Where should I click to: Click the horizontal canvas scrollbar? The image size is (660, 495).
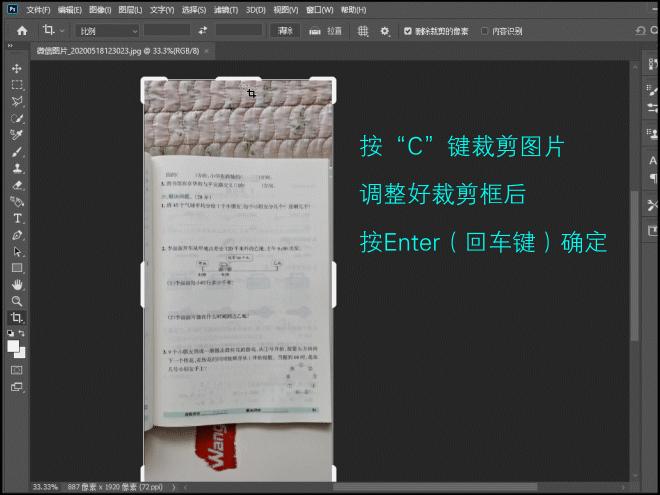tap(435, 487)
